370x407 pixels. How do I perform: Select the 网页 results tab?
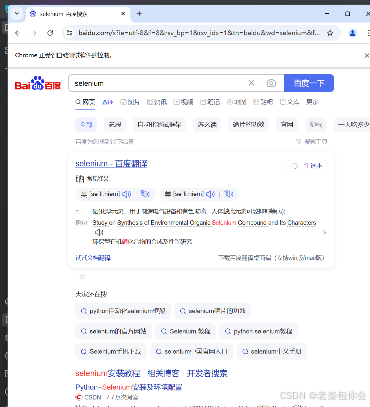[85, 102]
